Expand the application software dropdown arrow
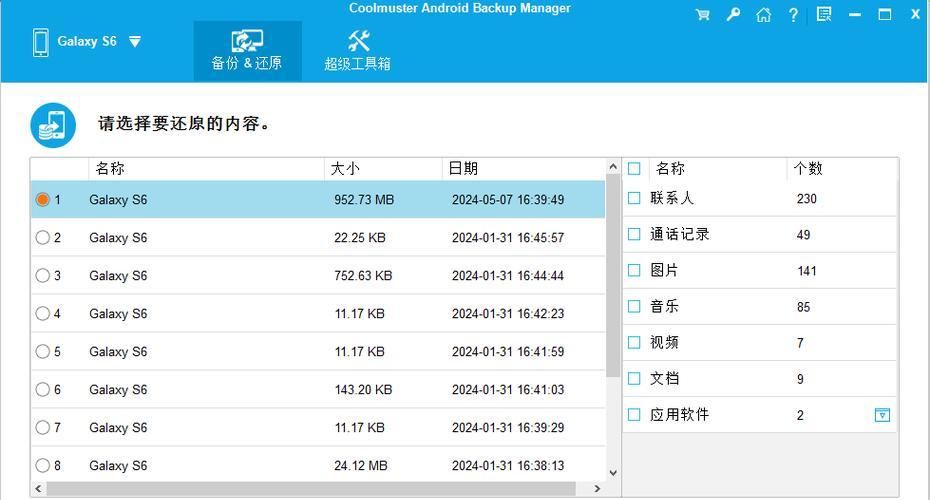 point(882,415)
